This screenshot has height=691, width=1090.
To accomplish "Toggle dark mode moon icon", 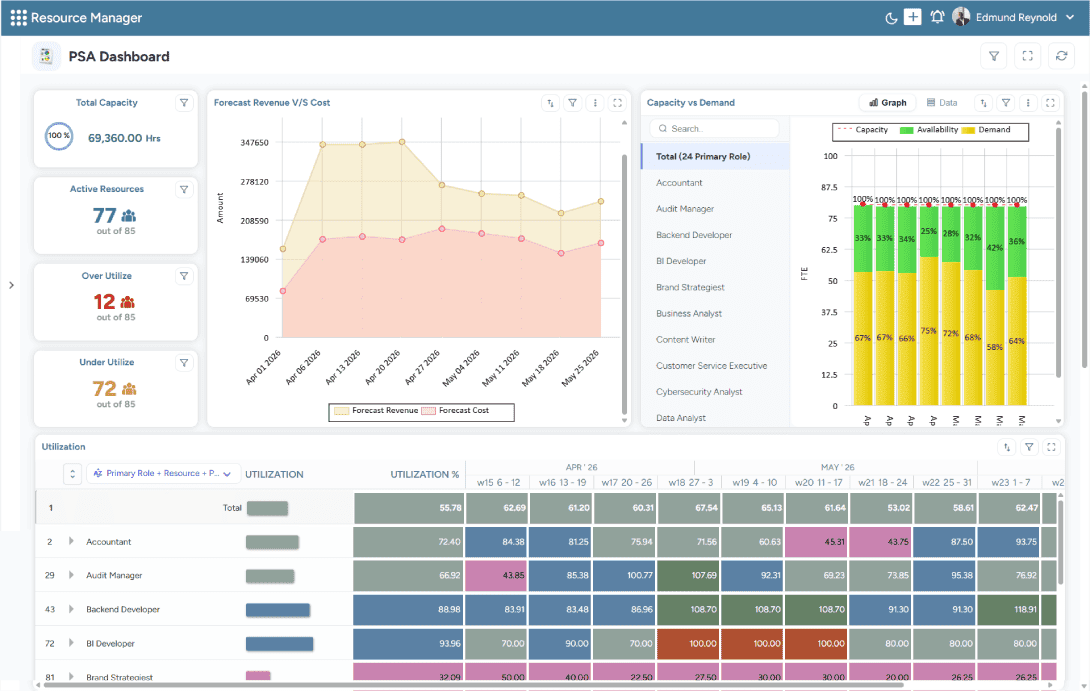I will 890,18.
